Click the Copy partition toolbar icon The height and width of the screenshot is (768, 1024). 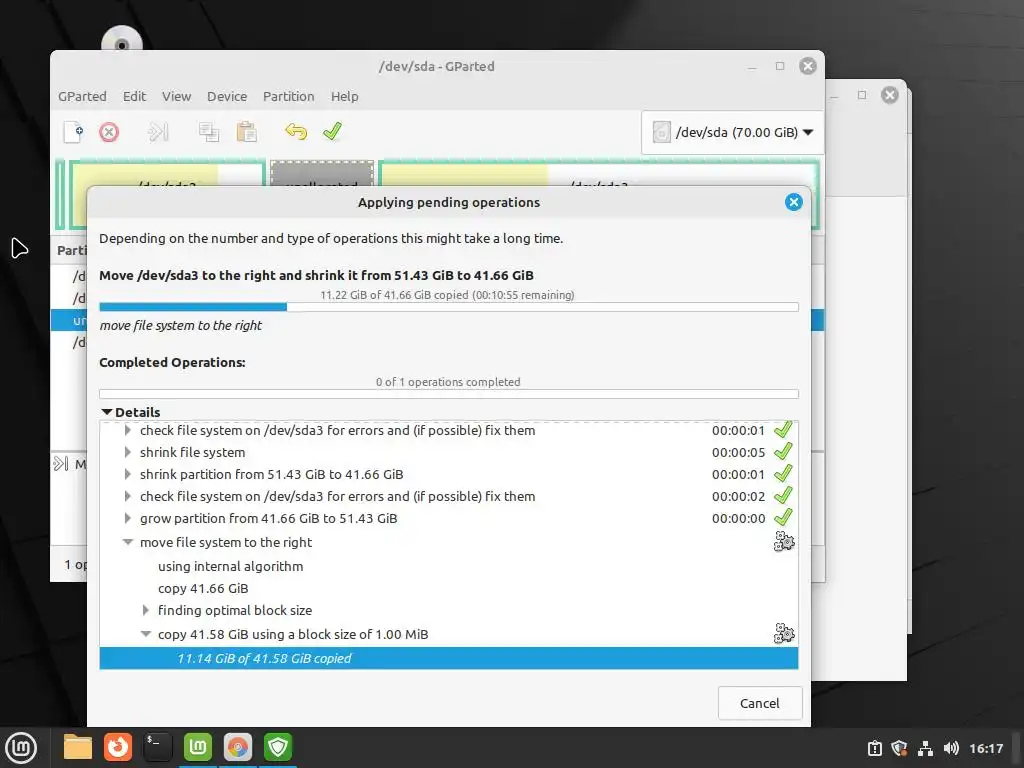point(208,132)
